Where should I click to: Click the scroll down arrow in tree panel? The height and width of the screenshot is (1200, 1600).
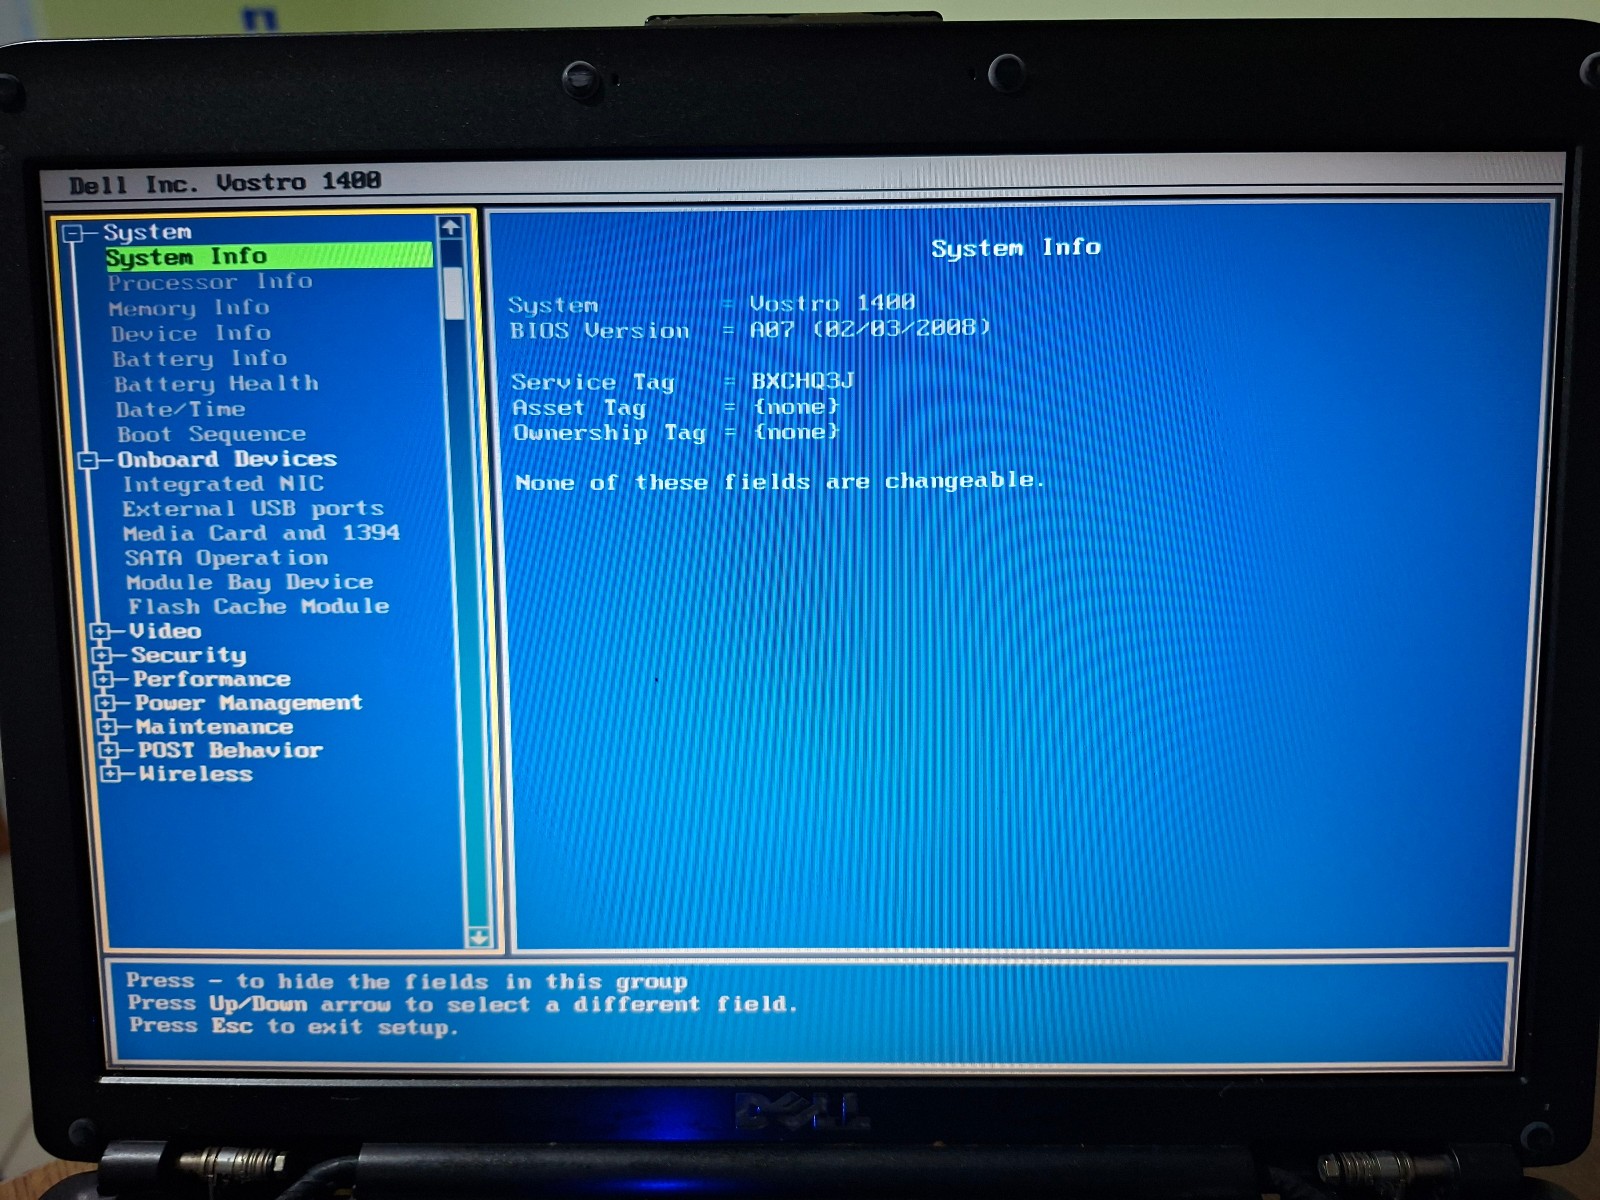tap(479, 937)
